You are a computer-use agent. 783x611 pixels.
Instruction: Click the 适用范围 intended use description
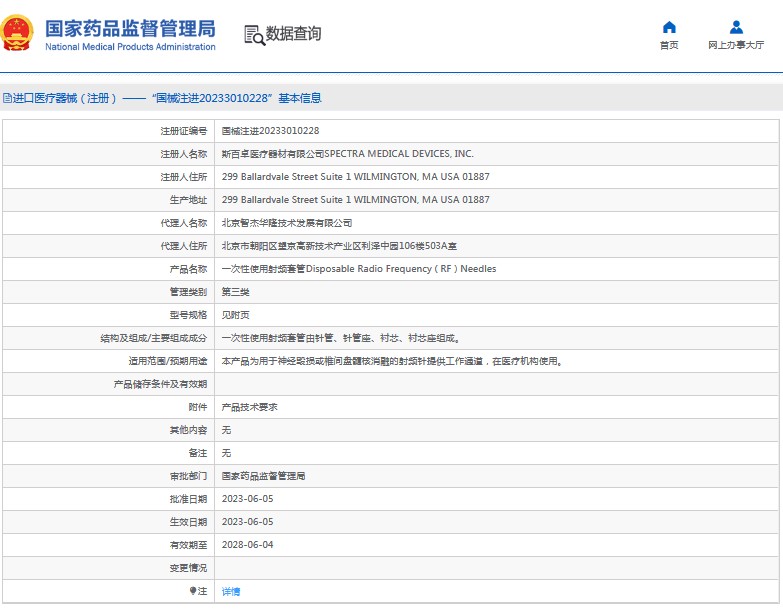[393, 361]
